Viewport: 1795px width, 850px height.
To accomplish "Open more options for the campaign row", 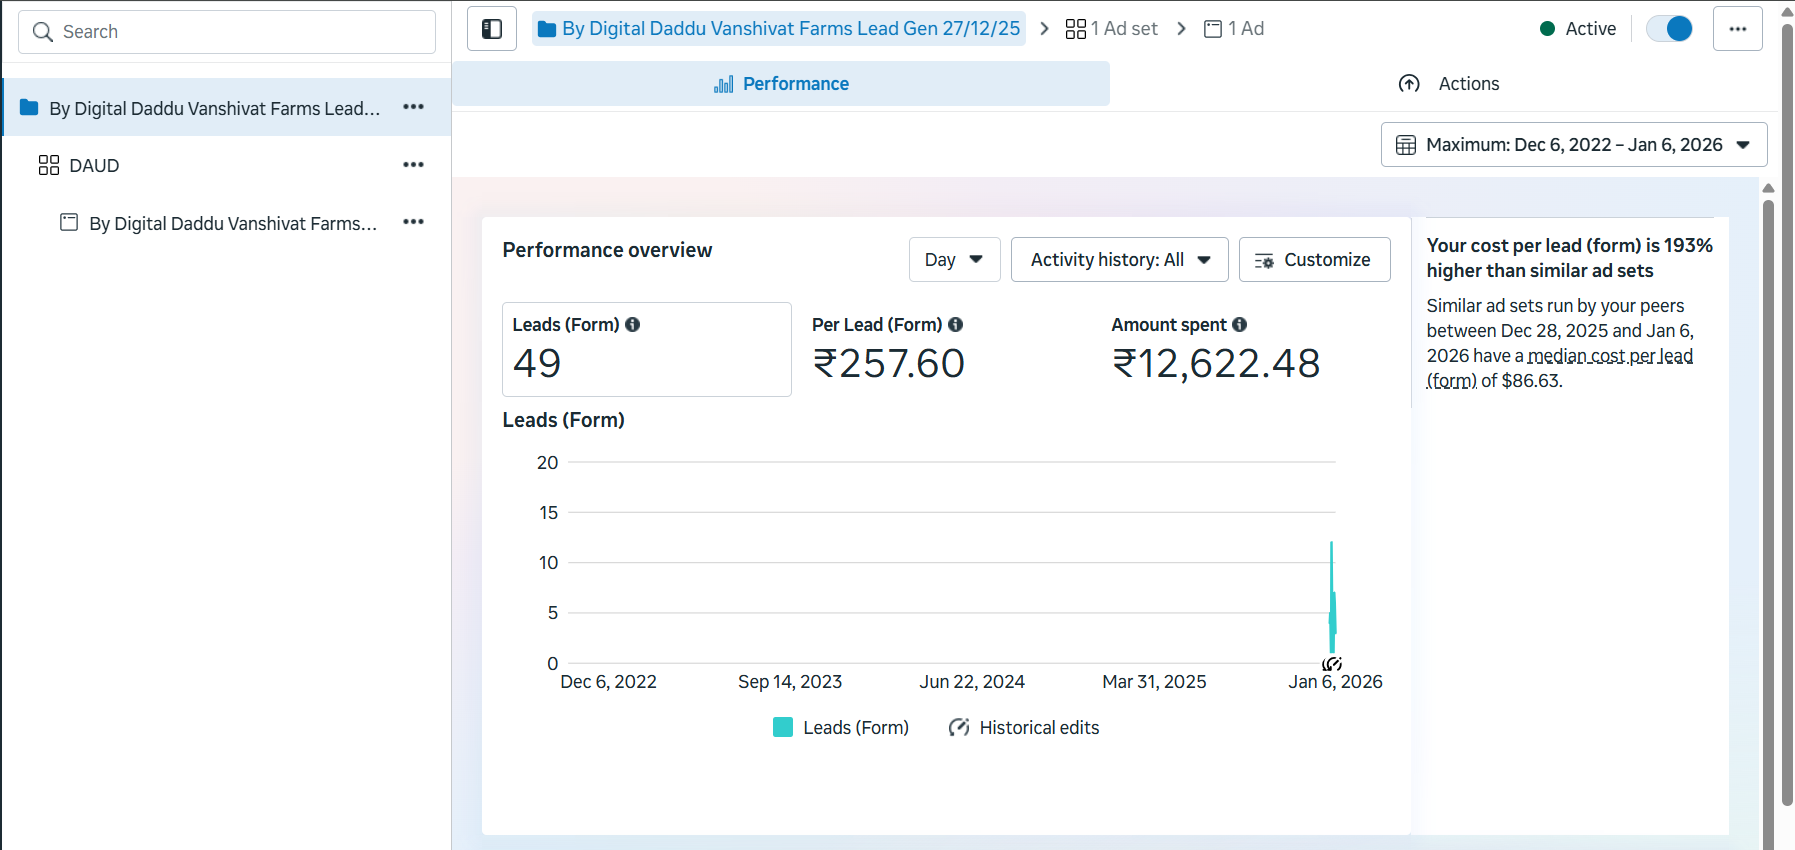I will [413, 107].
